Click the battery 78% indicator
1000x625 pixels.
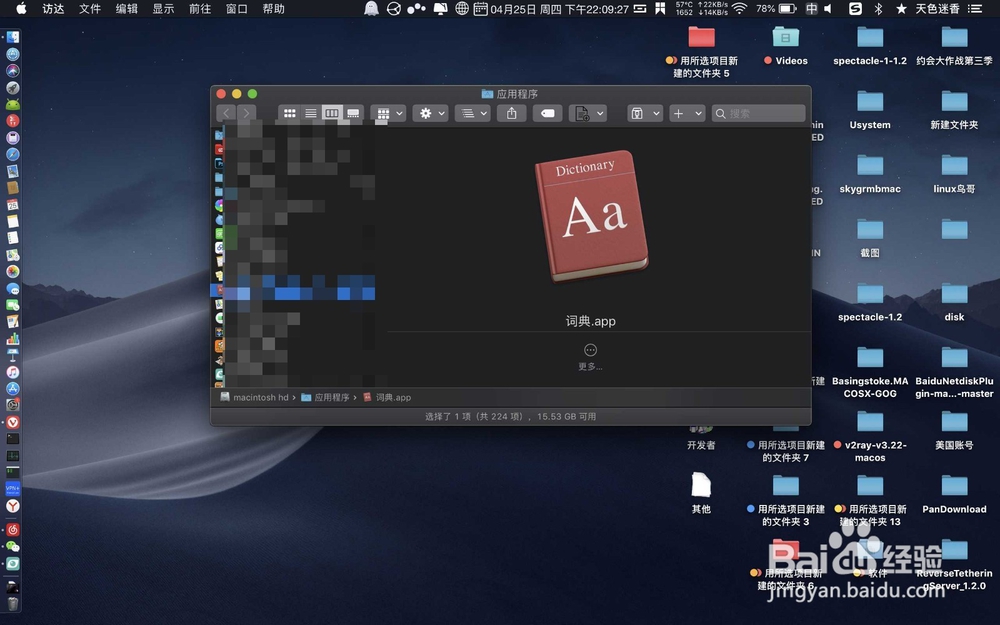coord(776,8)
